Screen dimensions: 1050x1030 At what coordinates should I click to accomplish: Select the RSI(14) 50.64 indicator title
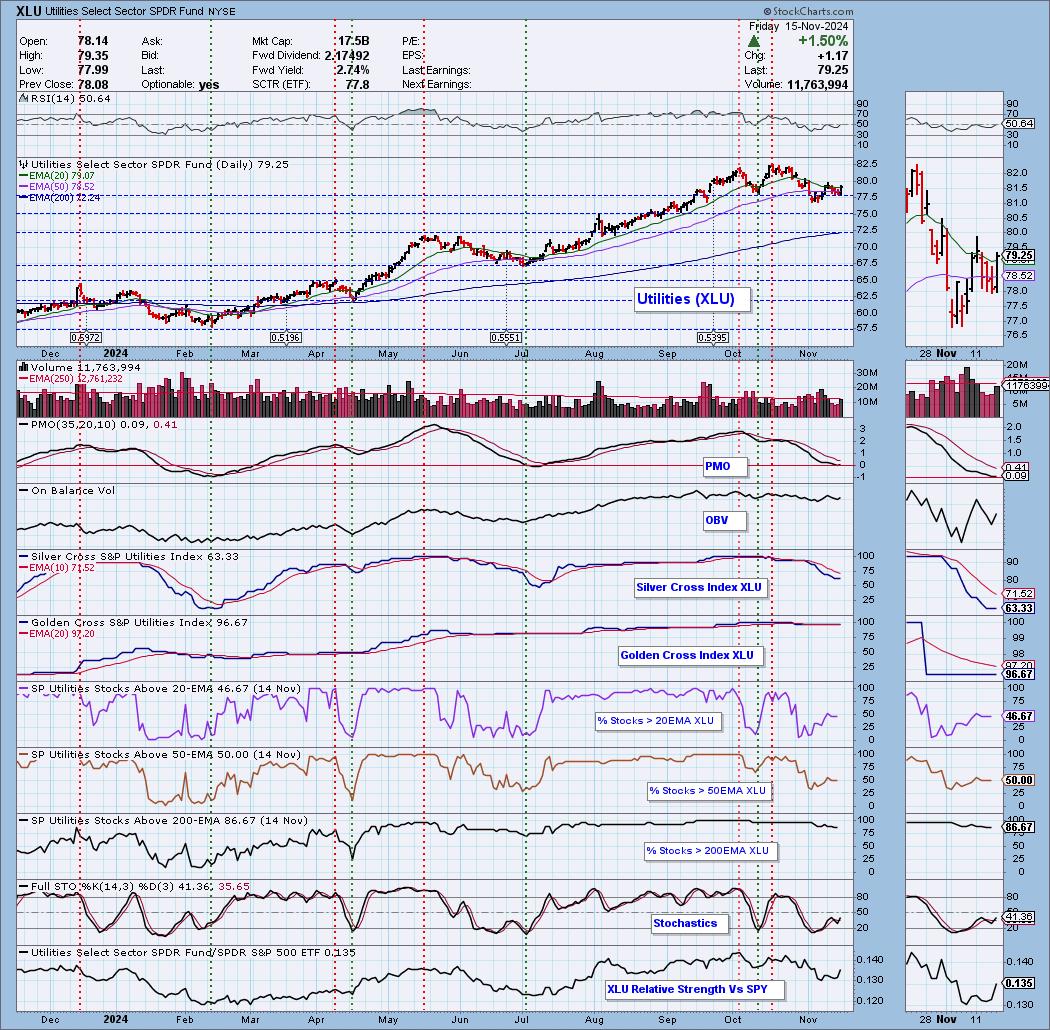(x=70, y=98)
